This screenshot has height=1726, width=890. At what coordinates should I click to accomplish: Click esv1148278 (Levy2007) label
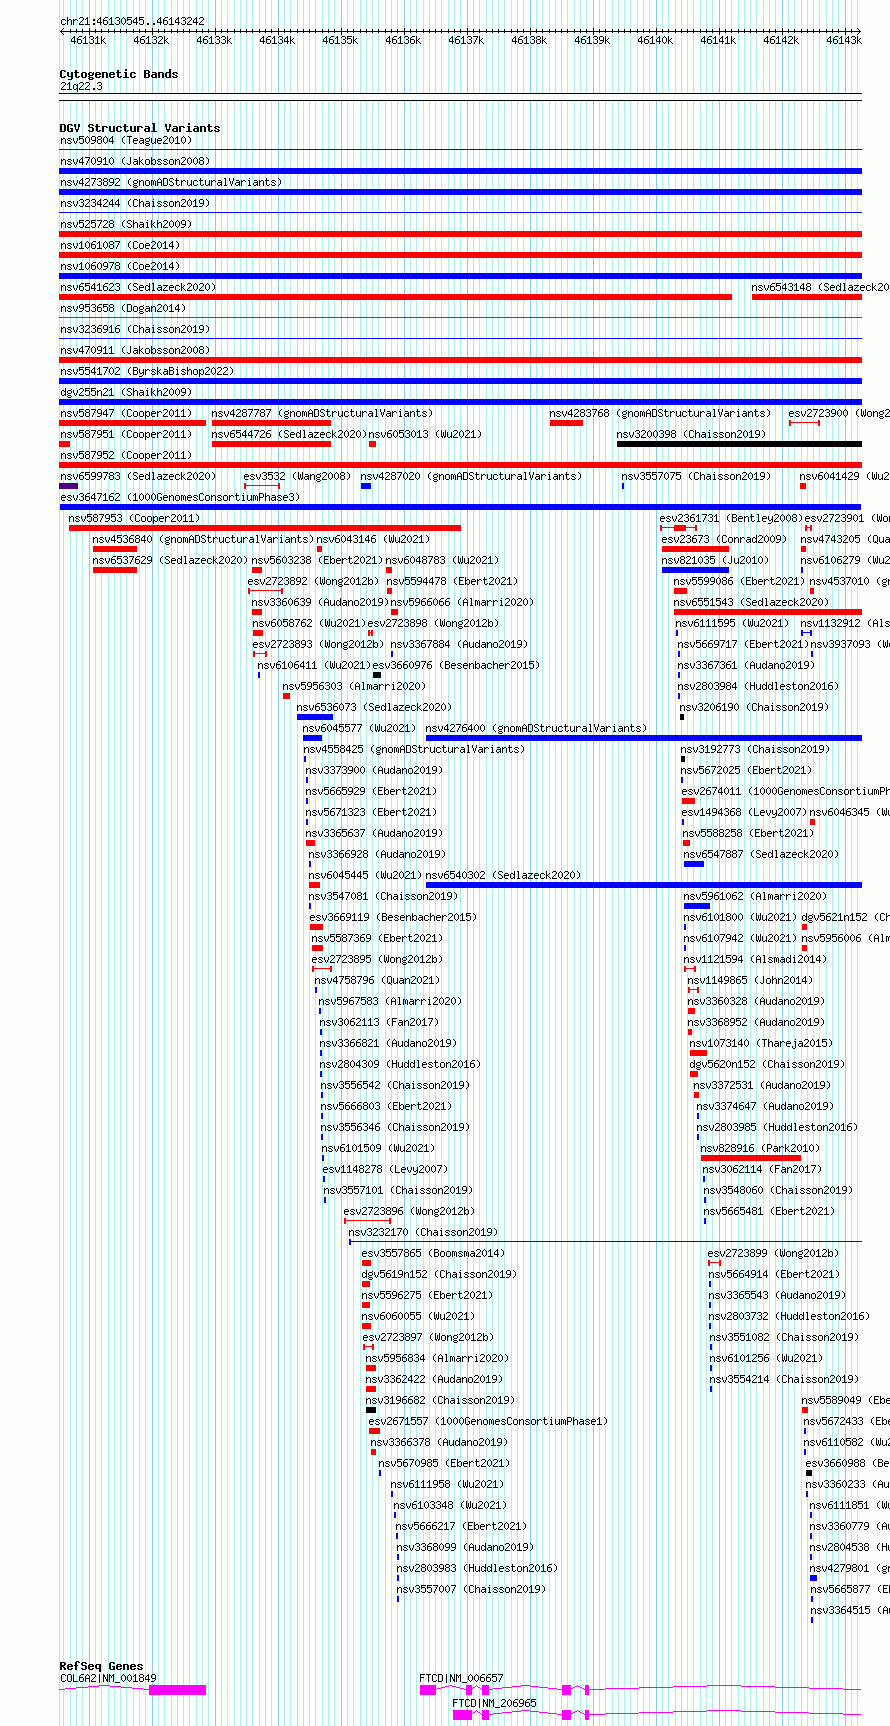[x=385, y=1169]
